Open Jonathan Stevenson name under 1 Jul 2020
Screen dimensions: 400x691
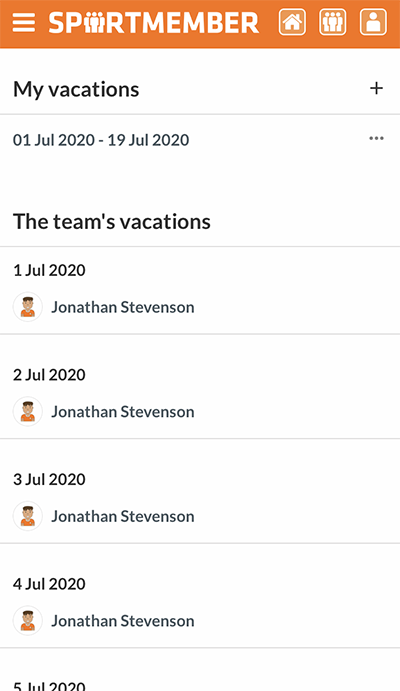[x=122, y=307]
